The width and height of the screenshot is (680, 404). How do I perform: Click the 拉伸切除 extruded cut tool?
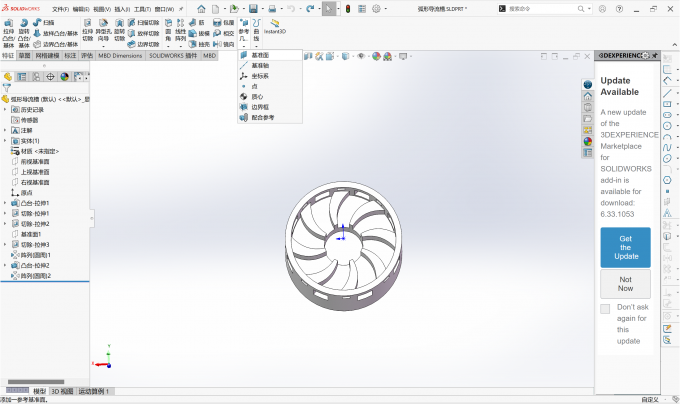coord(88,30)
